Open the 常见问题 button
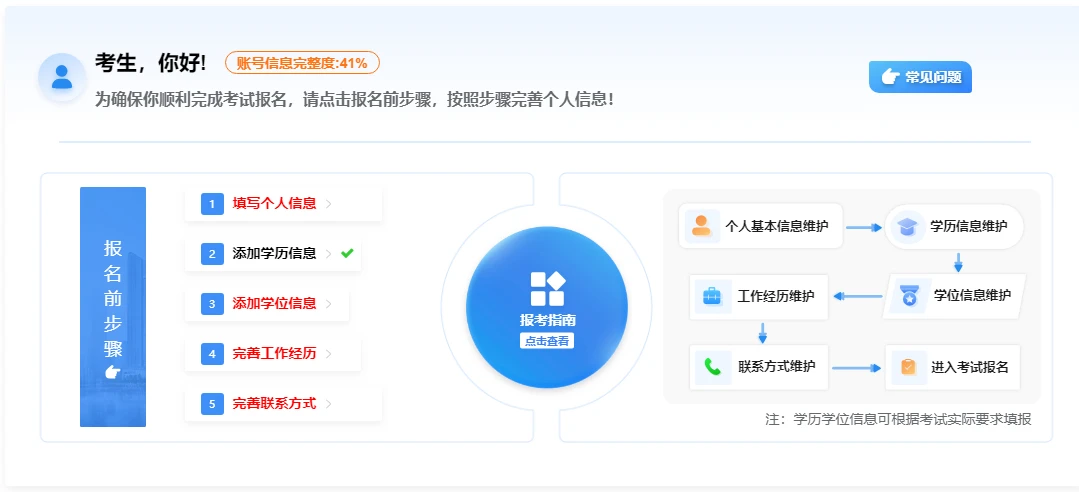1079x492 pixels. pos(920,77)
